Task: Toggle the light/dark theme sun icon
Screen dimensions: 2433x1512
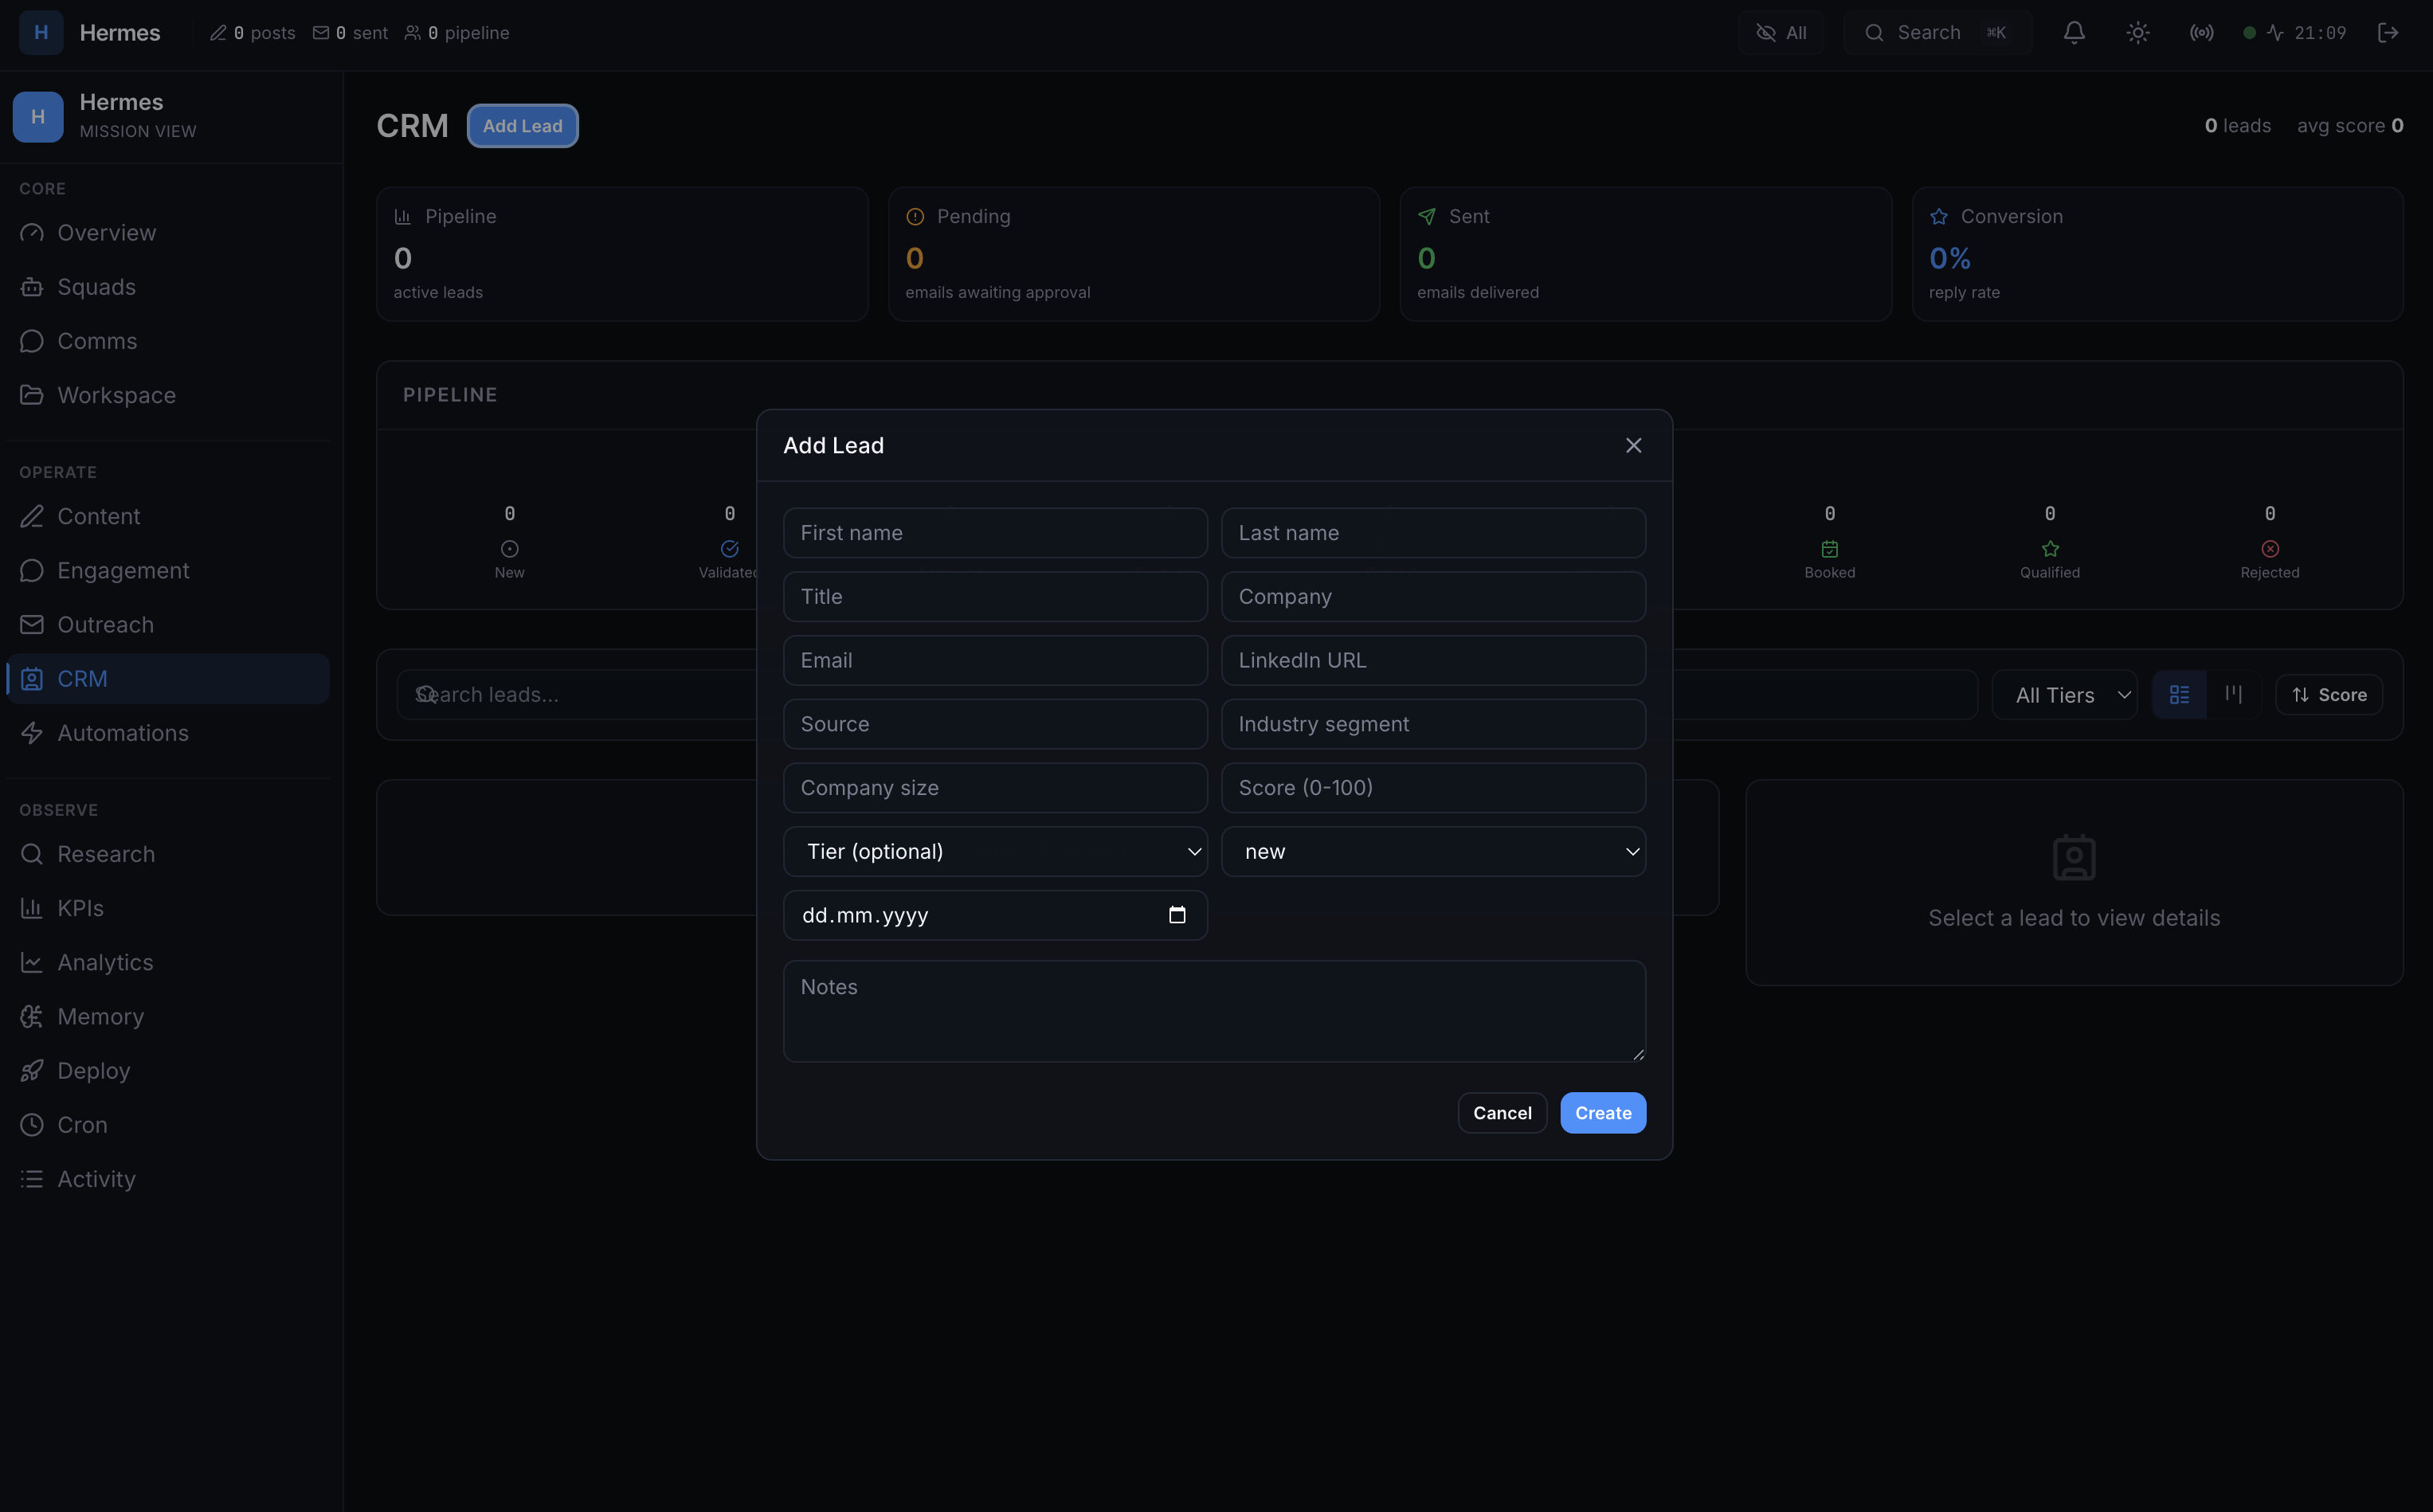Action: pos(2137,33)
